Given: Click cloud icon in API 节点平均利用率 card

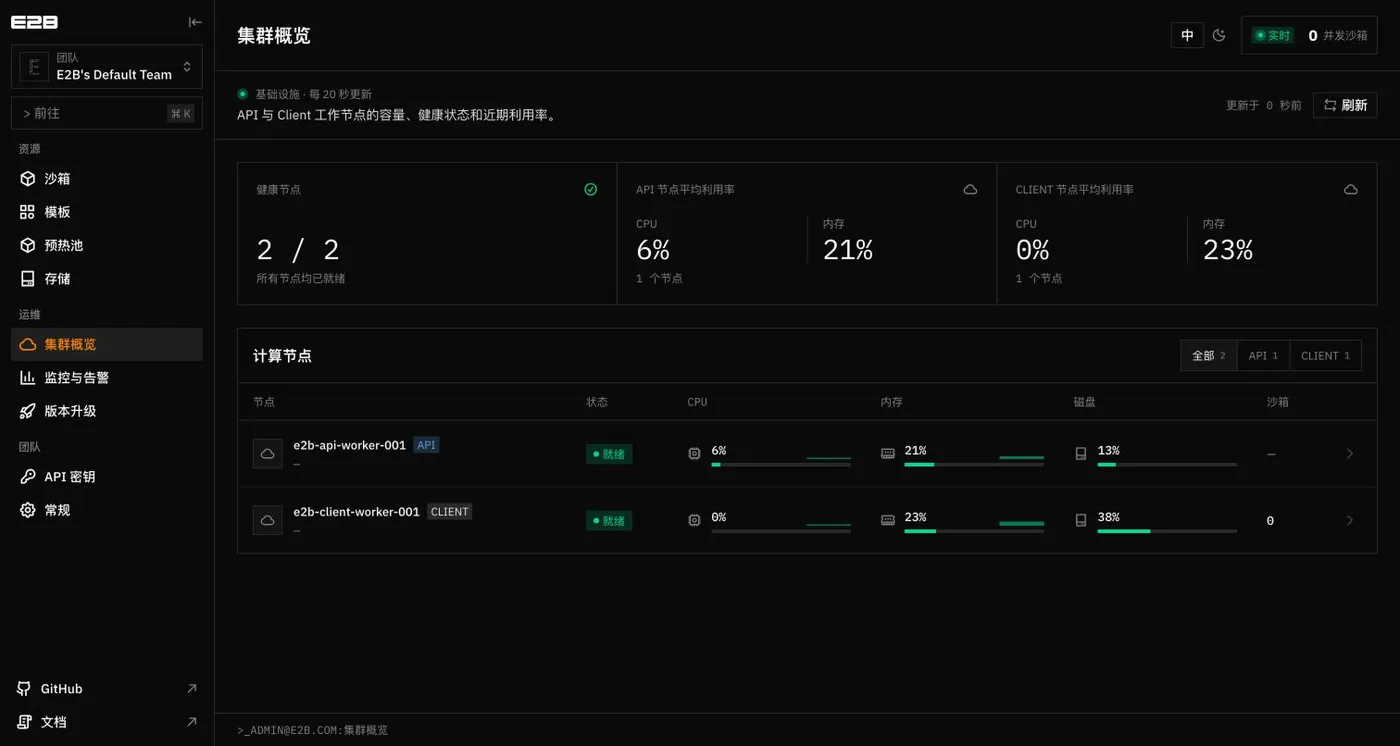Looking at the screenshot, I should (970, 189).
